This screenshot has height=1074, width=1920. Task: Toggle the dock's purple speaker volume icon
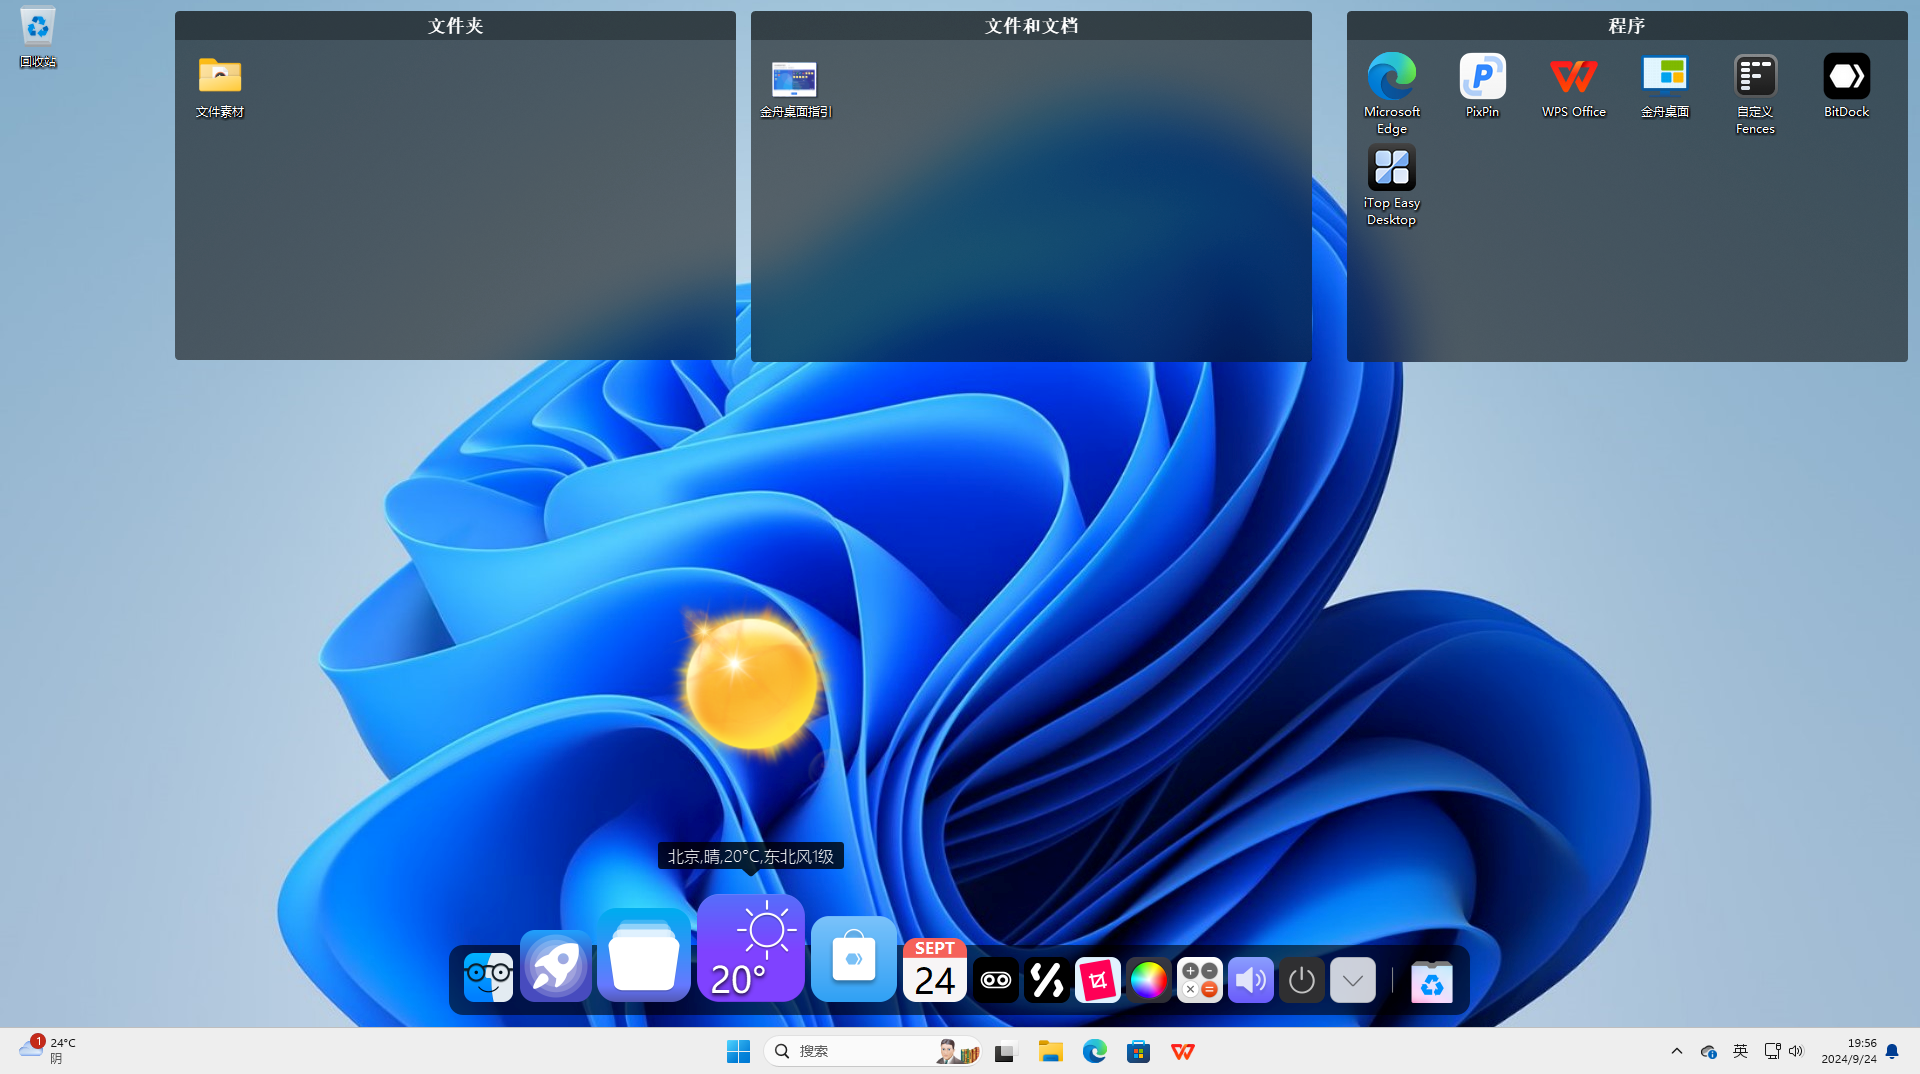[1250, 980]
